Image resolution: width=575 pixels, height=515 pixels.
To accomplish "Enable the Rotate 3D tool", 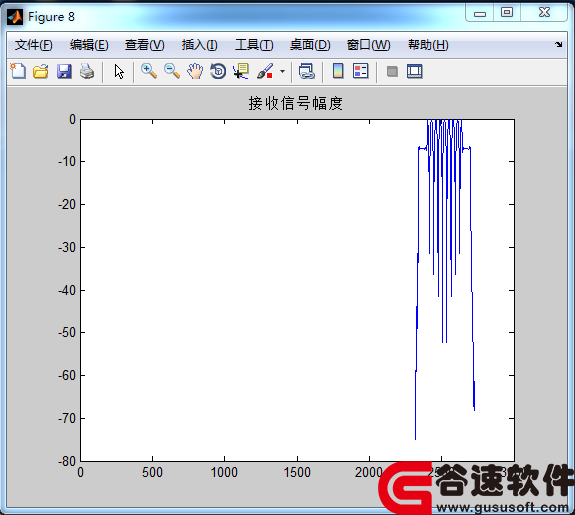I will click(x=218, y=71).
